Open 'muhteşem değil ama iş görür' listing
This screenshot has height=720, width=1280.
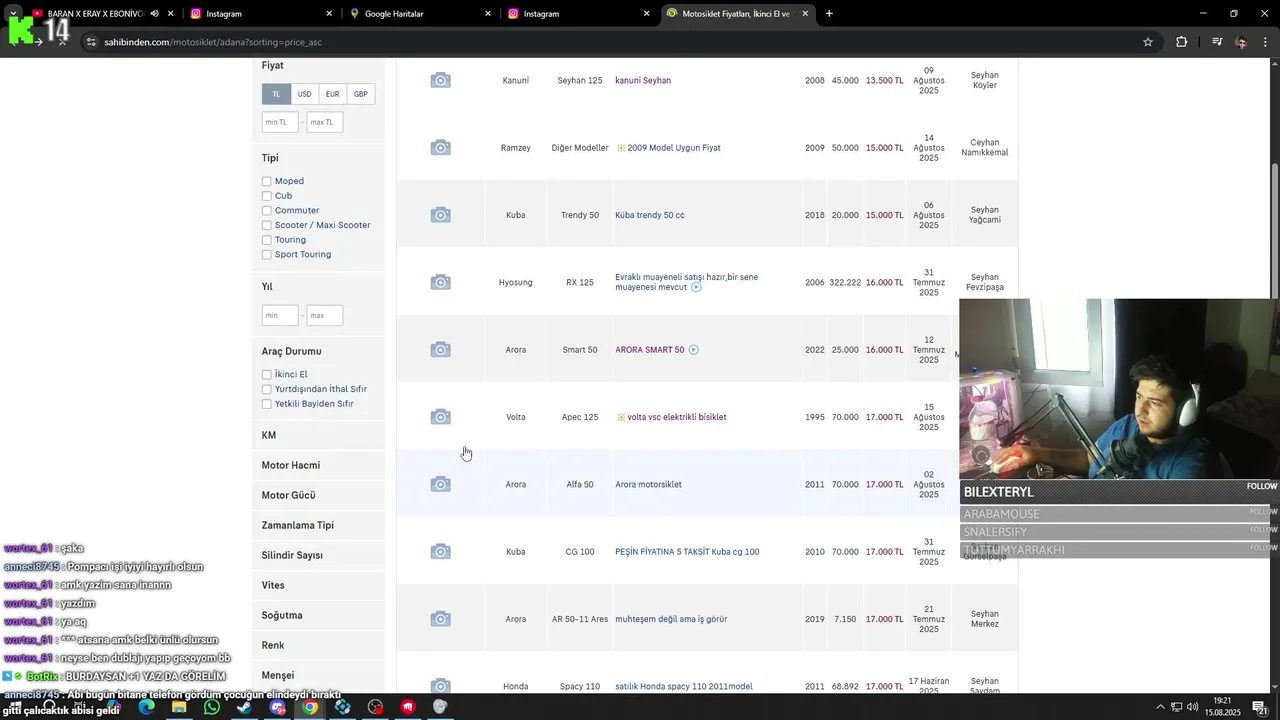pos(671,619)
